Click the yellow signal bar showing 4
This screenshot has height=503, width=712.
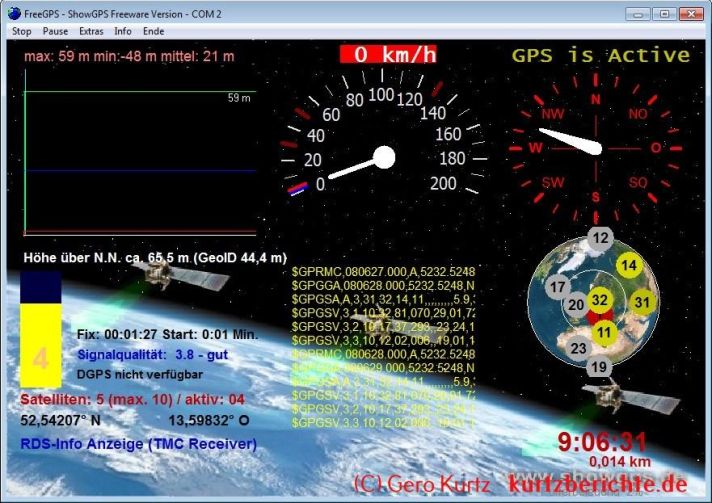coord(40,345)
